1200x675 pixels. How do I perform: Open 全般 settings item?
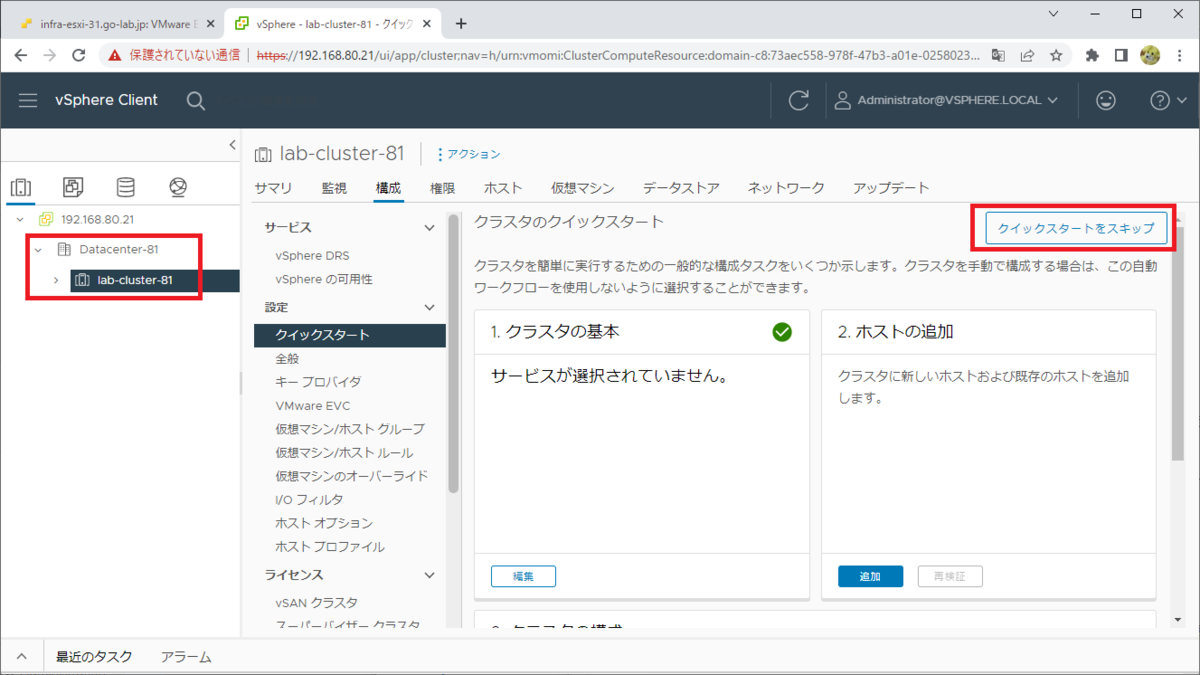point(287,359)
